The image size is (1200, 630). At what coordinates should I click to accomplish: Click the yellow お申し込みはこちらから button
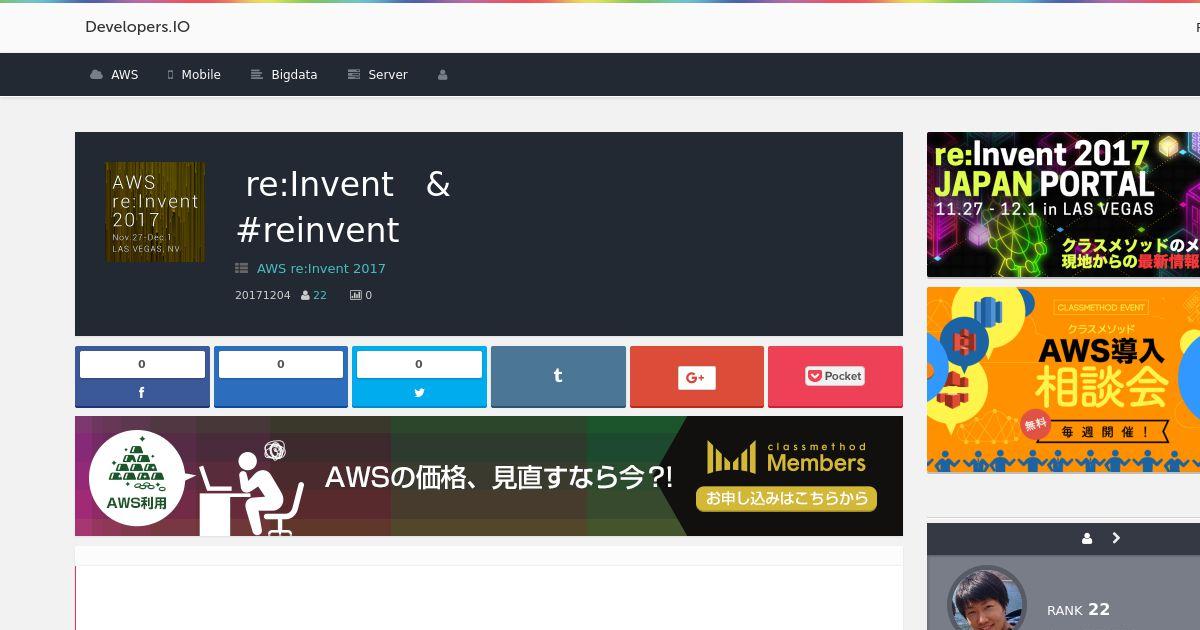(786, 498)
